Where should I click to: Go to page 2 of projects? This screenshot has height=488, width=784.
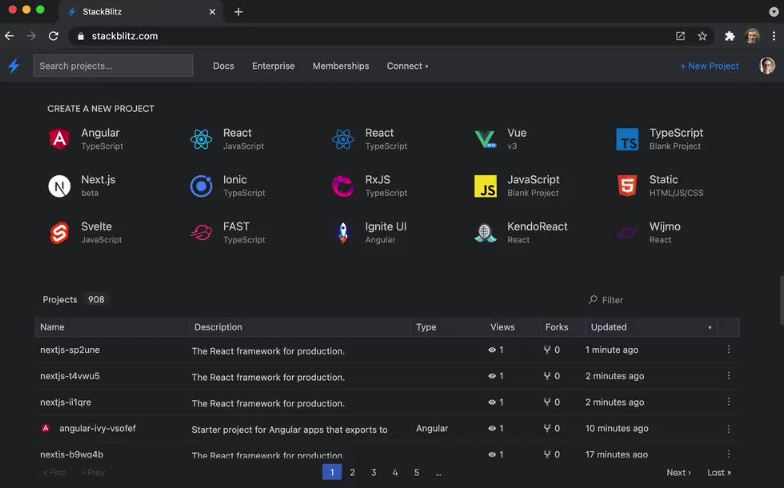pos(352,472)
